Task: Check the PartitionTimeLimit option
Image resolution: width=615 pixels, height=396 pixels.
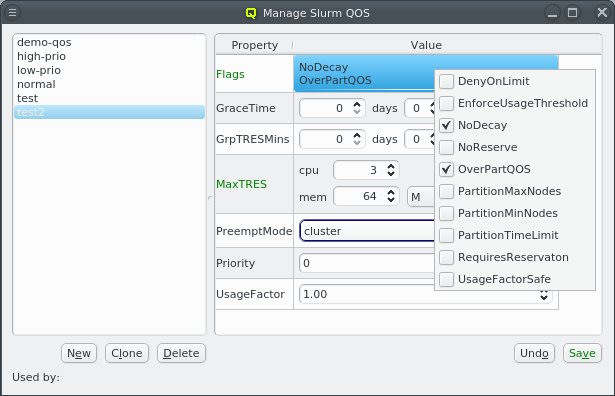Action: (x=446, y=235)
